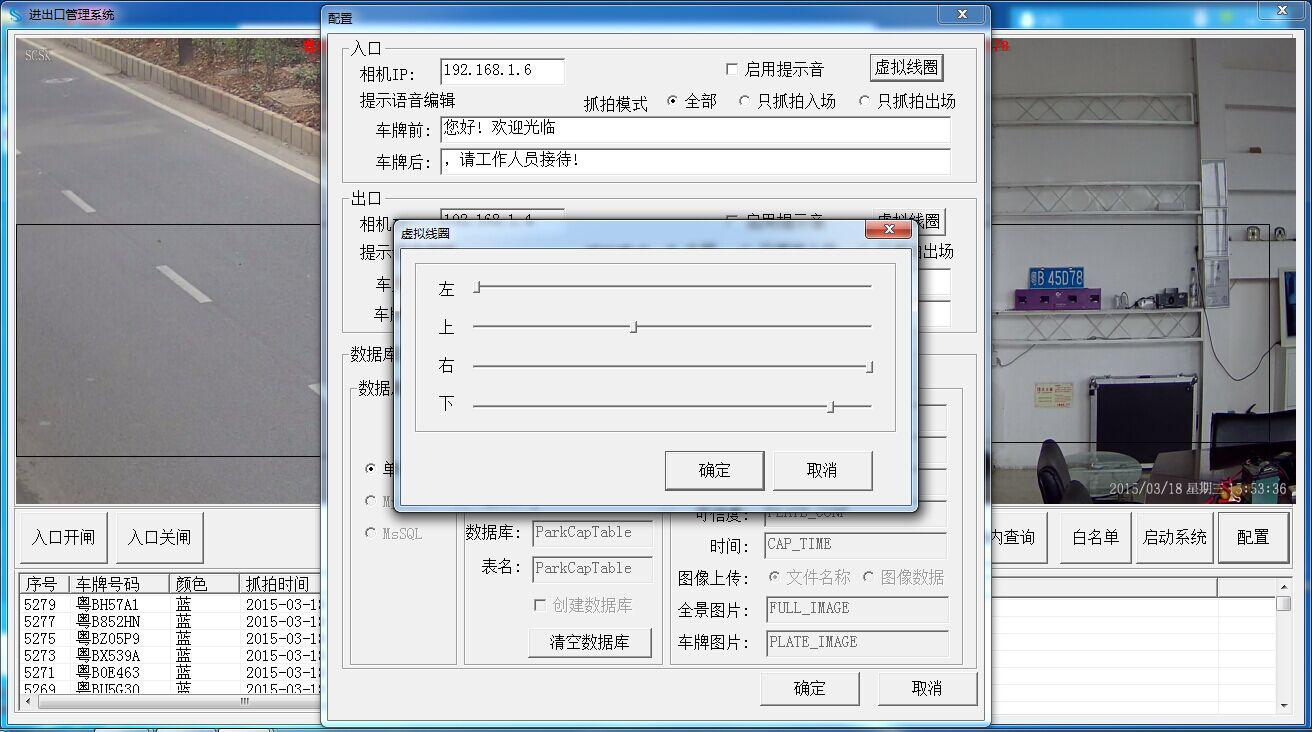This screenshot has height=732, width=1312.
Task: Select plate row 粤BZ05P9
Action: click(108, 638)
